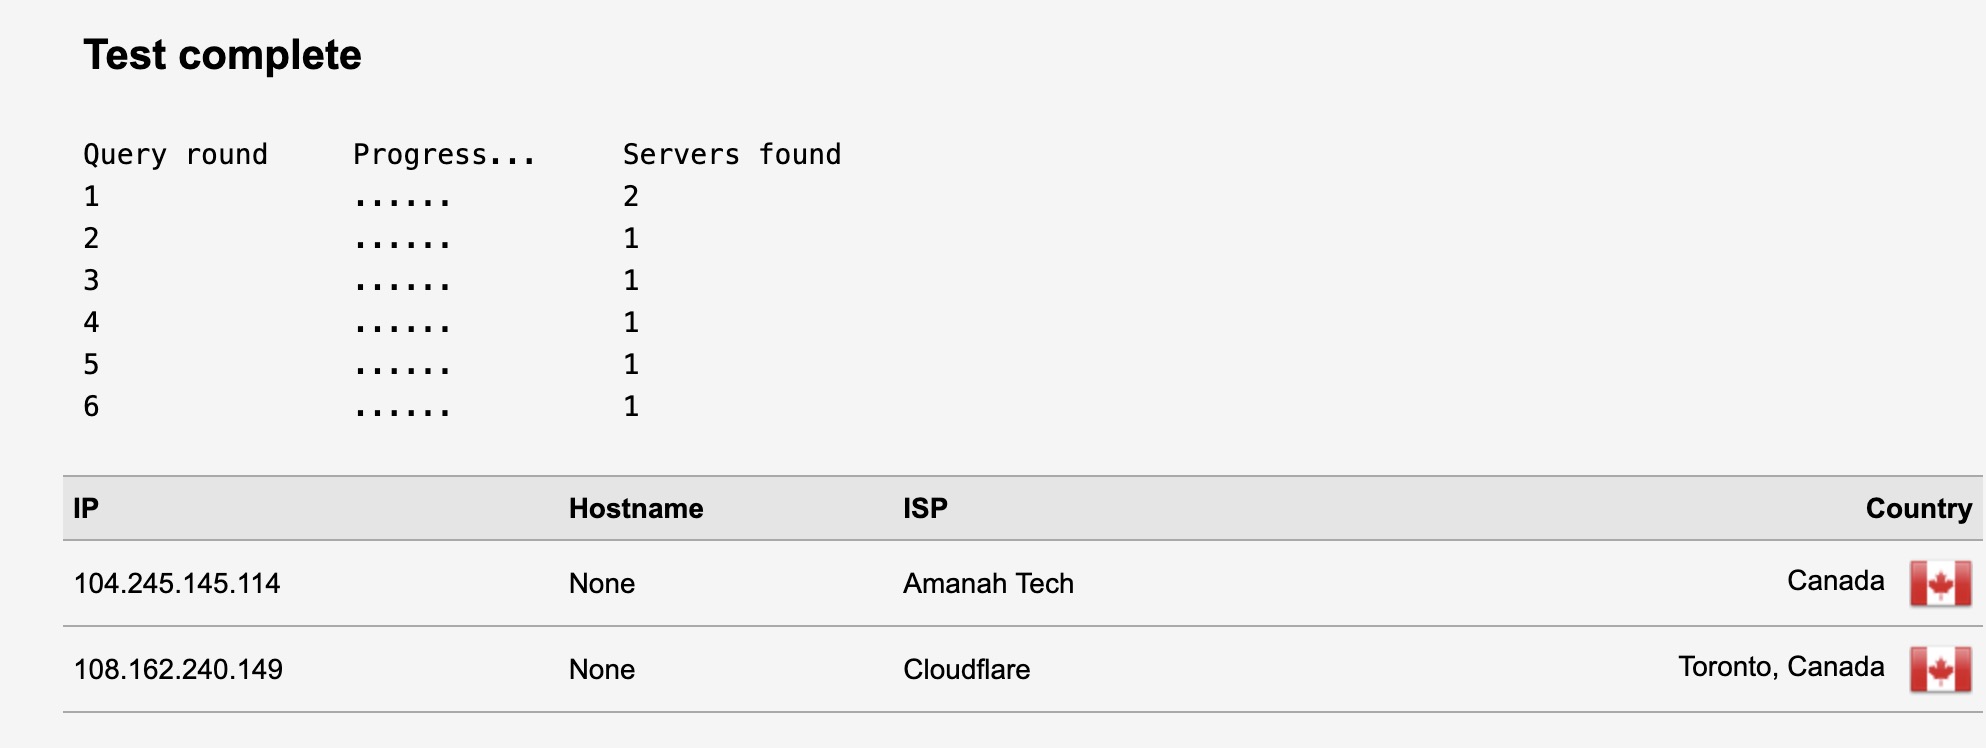The image size is (1986, 748).
Task: Click the Canada flag in the Cloudflare row
Action: (1940, 669)
